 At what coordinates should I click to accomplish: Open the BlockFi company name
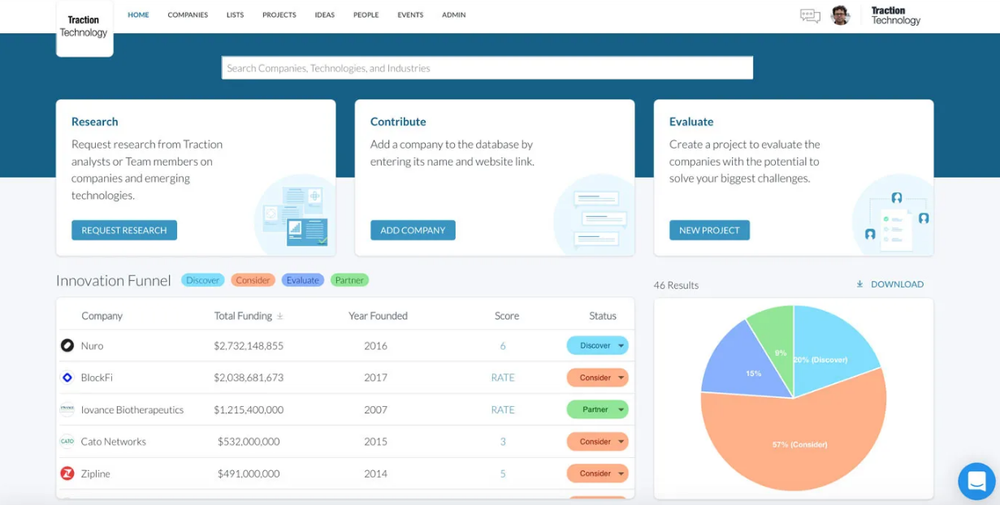(97, 377)
